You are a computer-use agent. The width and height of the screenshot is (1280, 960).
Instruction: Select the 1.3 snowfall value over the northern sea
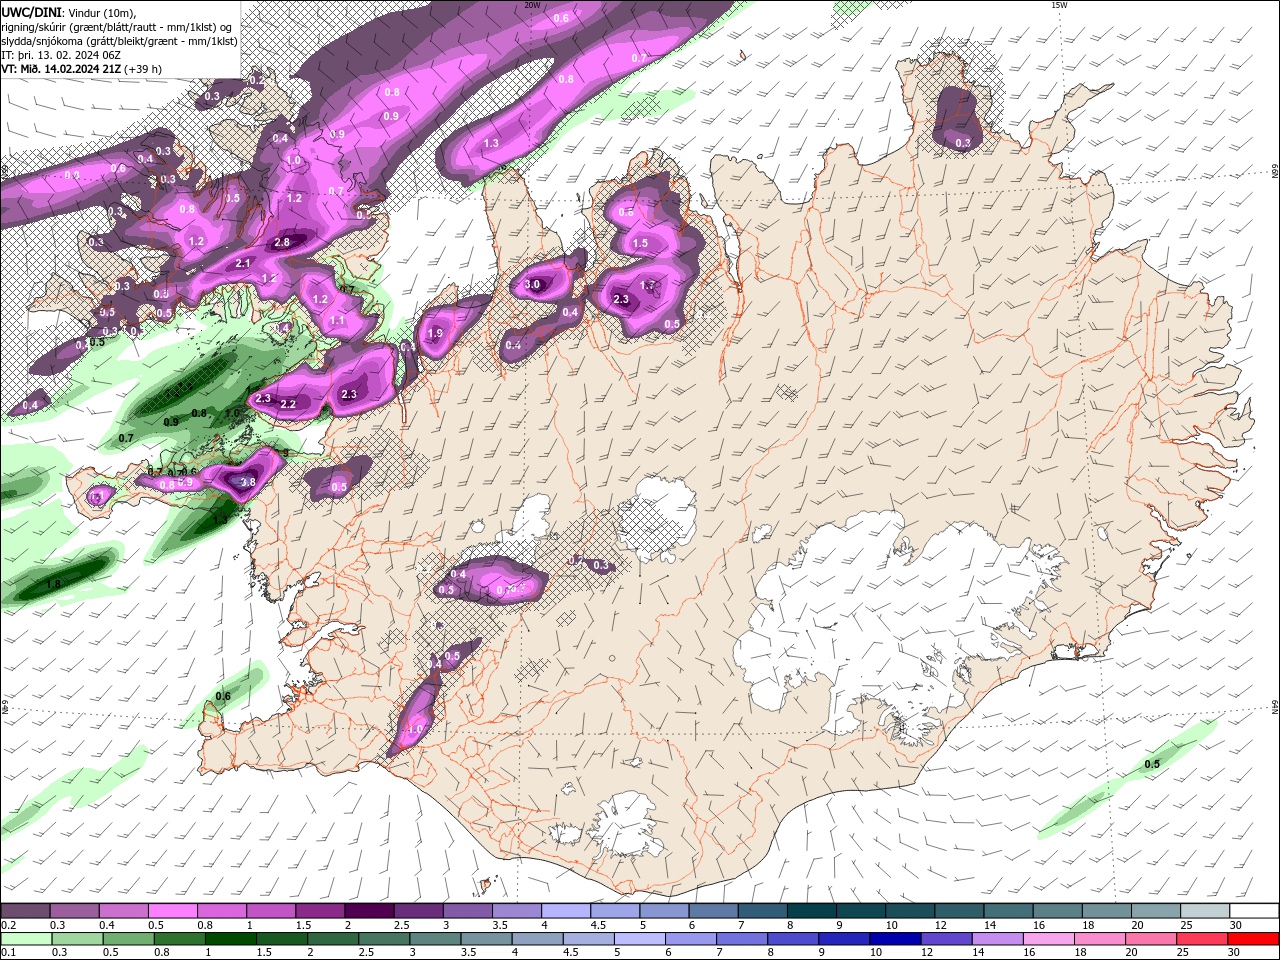491,144
